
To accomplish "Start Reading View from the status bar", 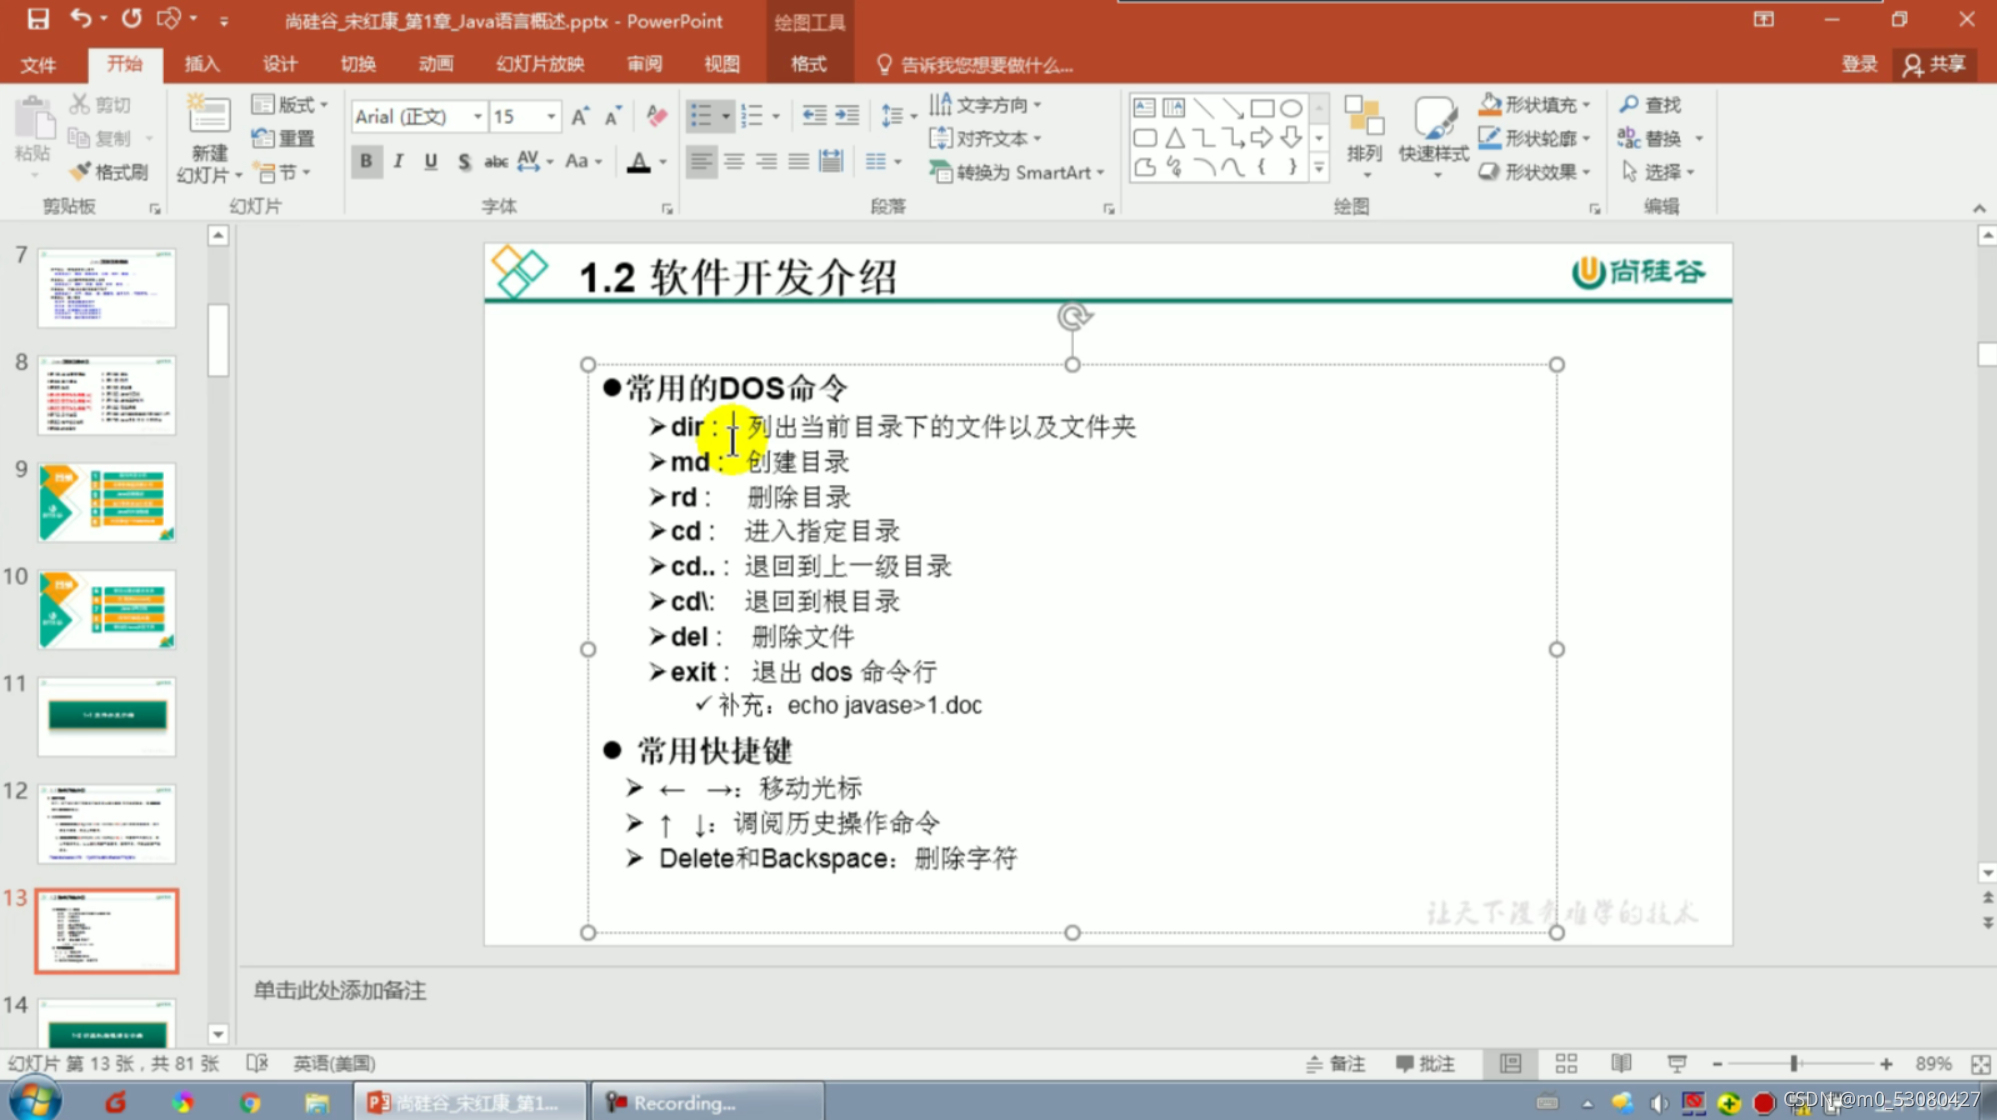I will pyautogui.click(x=1621, y=1063).
